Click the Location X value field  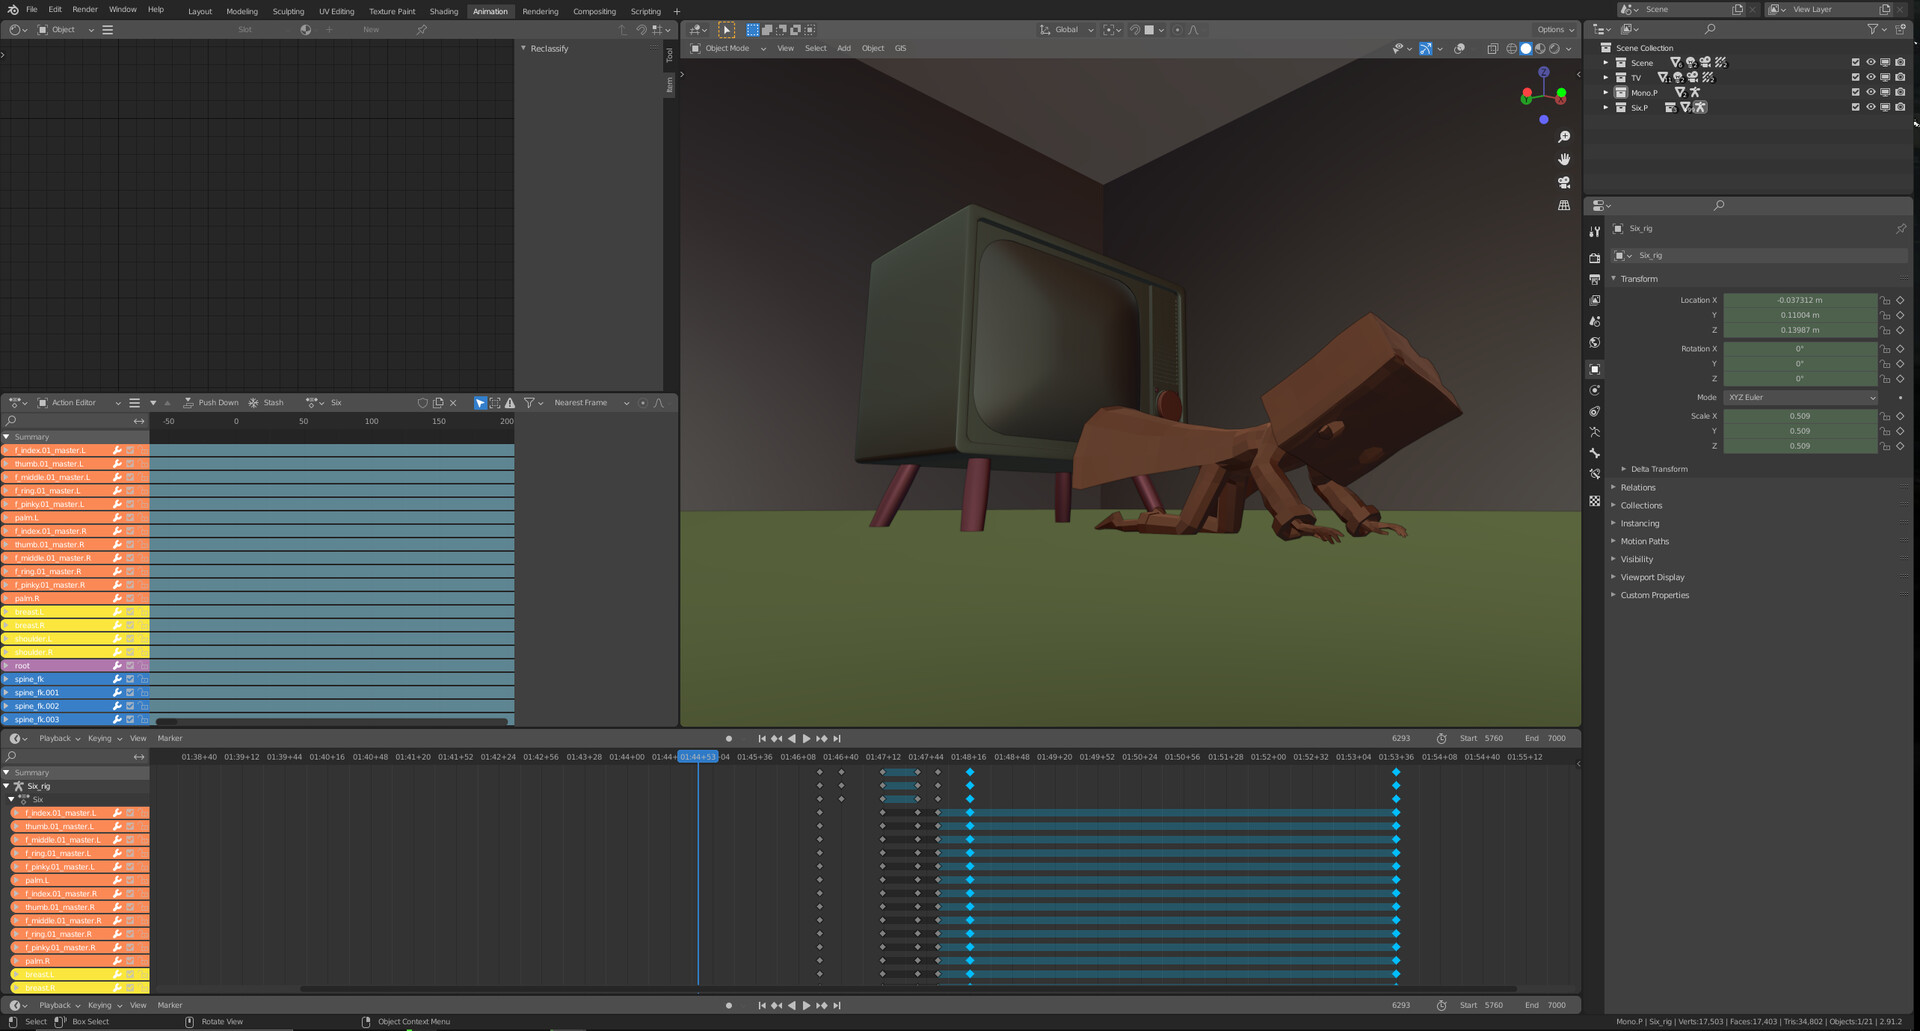tap(1799, 300)
